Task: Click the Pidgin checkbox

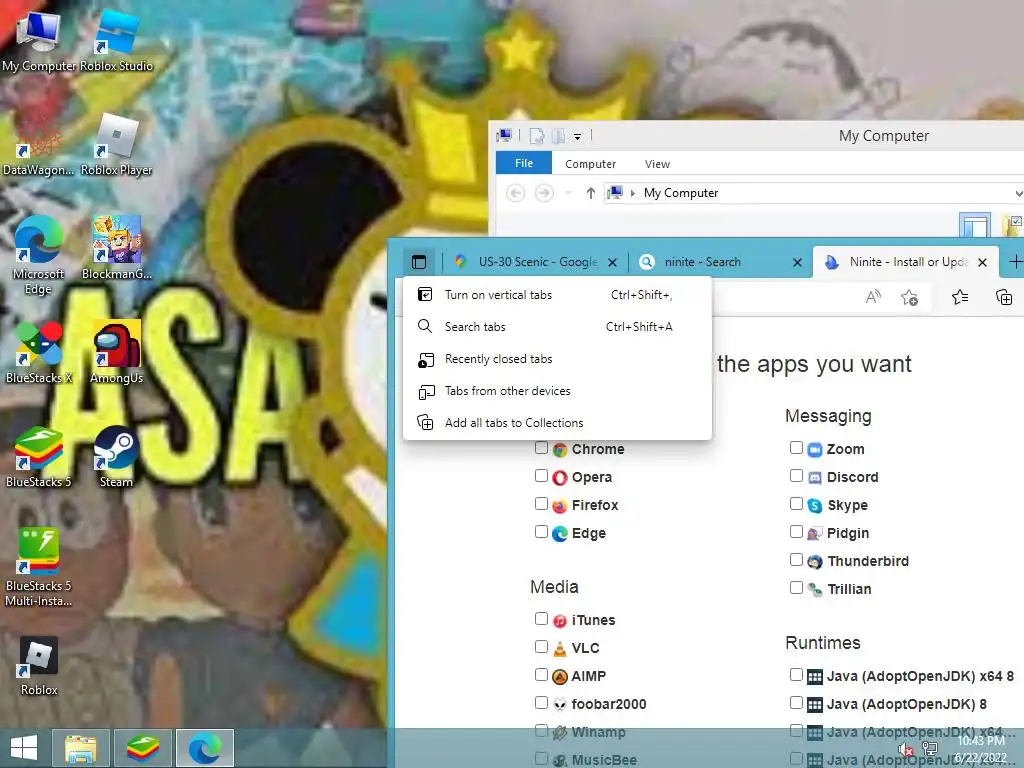Action: [796, 532]
